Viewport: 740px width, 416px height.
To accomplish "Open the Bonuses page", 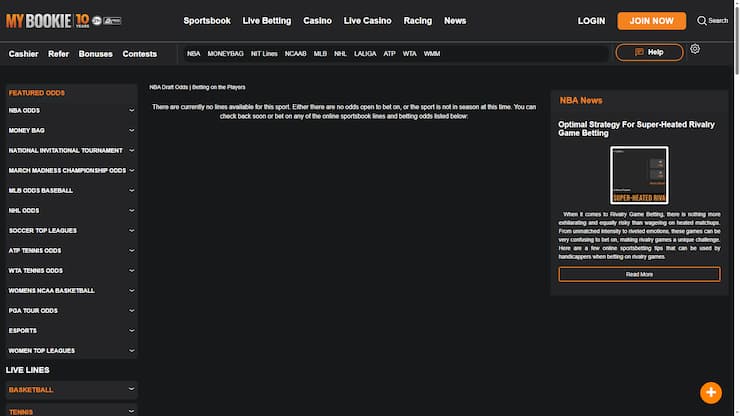I will [x=95, y=54].
